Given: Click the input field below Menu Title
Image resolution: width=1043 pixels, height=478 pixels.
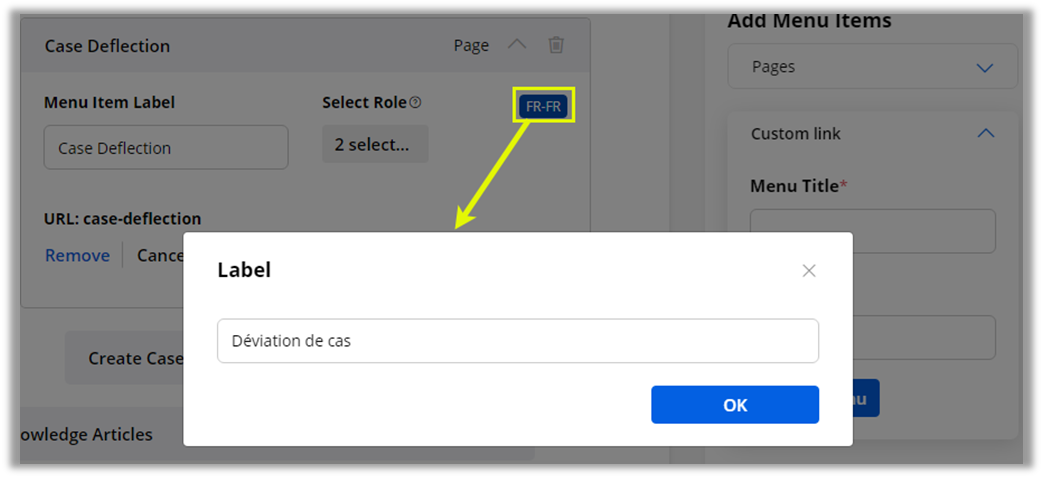Looking at the screenshot, I should tap(924, 338).
